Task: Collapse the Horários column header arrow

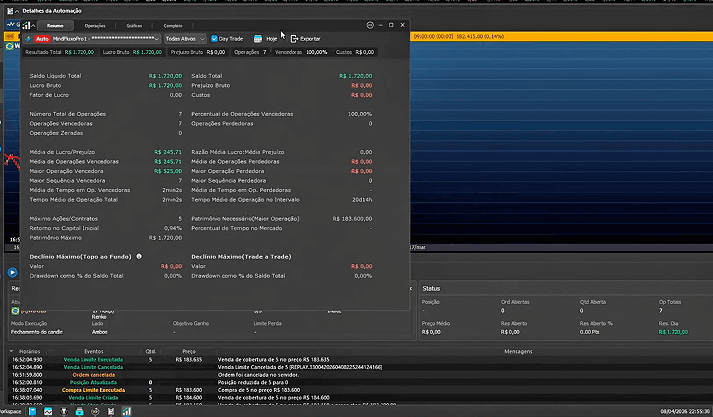Action: pos(11,351)
